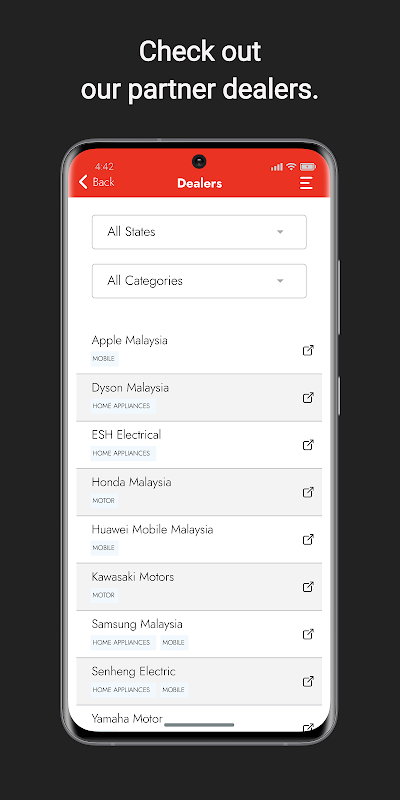
Task: Expand the All Categories dropdown
Action: (x=199, y=281)
